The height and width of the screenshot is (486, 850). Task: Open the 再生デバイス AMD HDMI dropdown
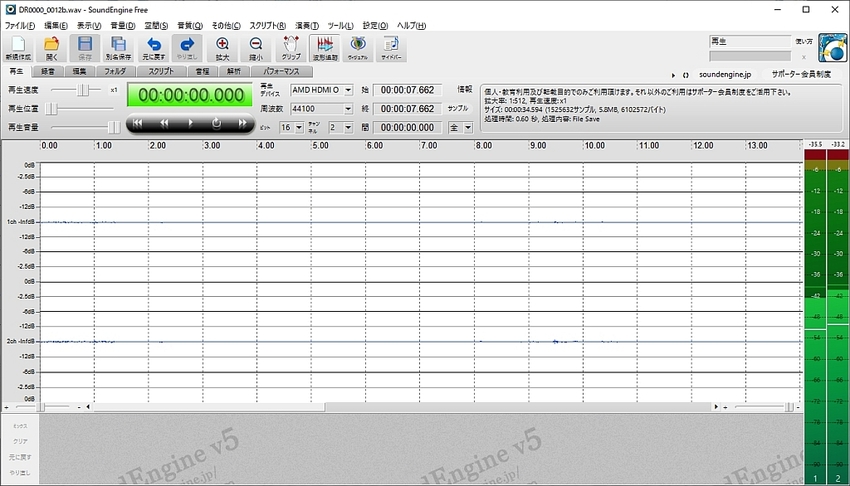pos(349,90)
